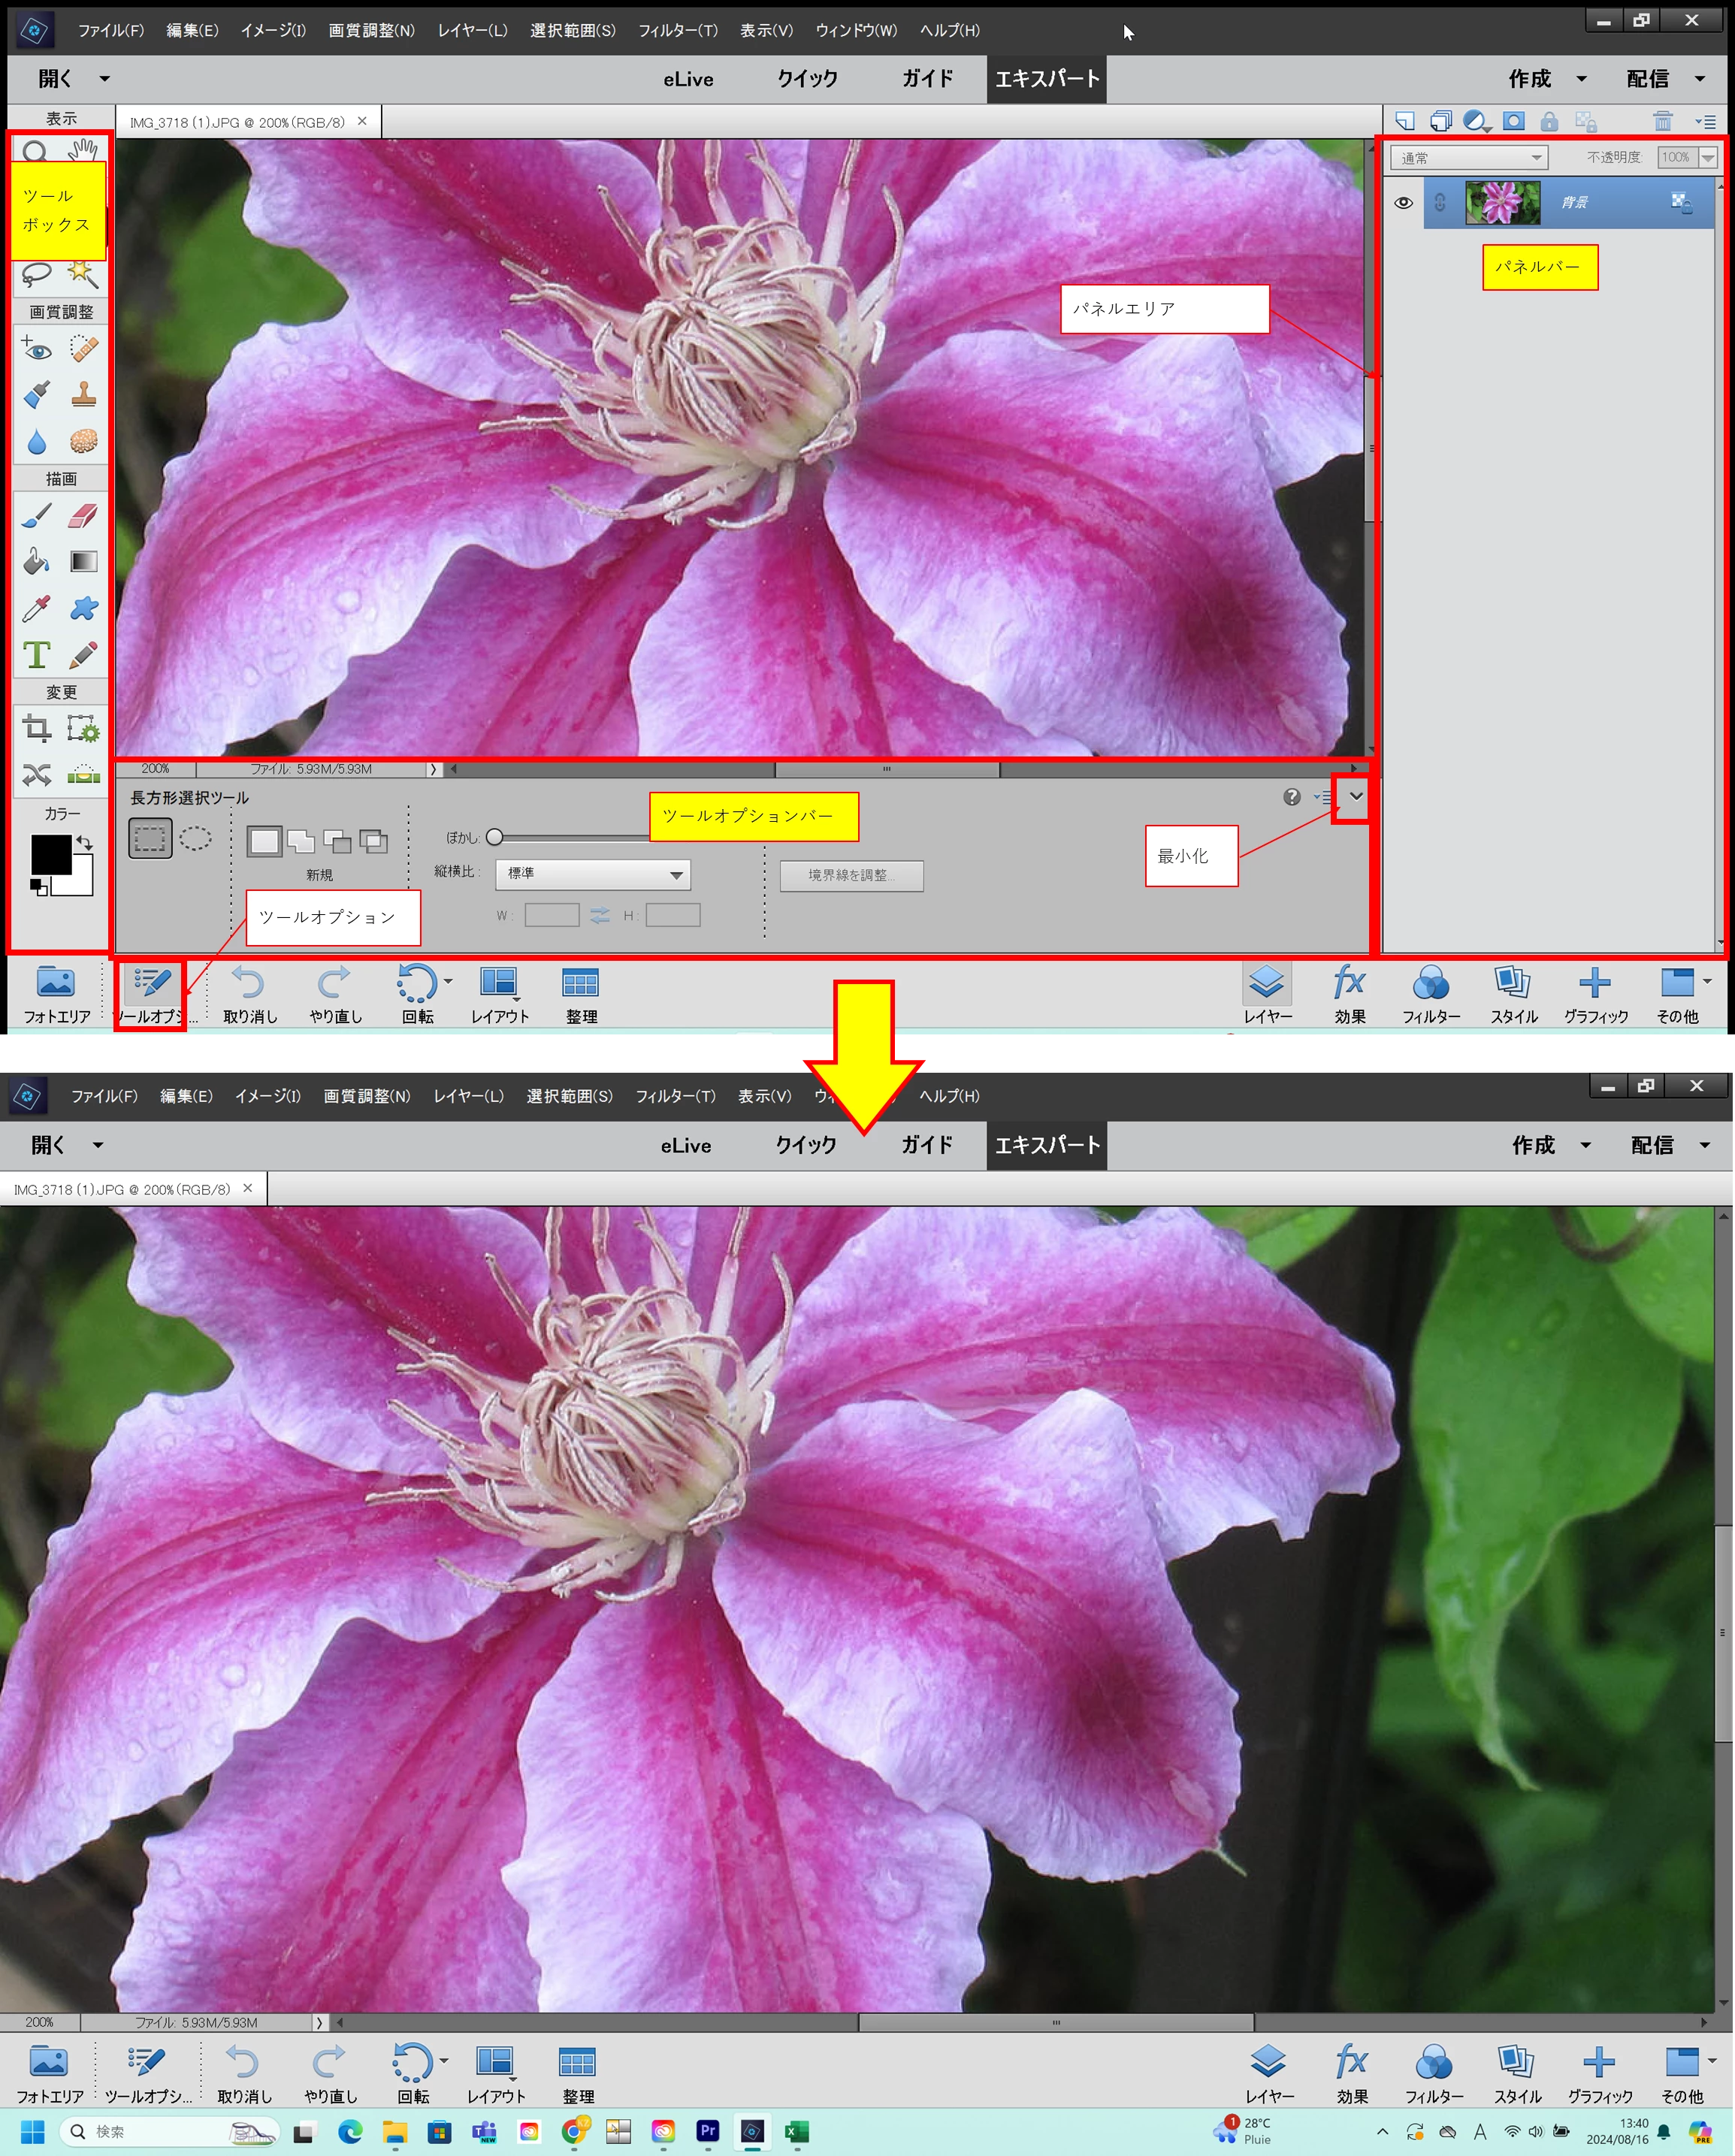1735x2156 pixels.
Task: Open the フィルター(T) menu in top window
Action: coord(677,30)
